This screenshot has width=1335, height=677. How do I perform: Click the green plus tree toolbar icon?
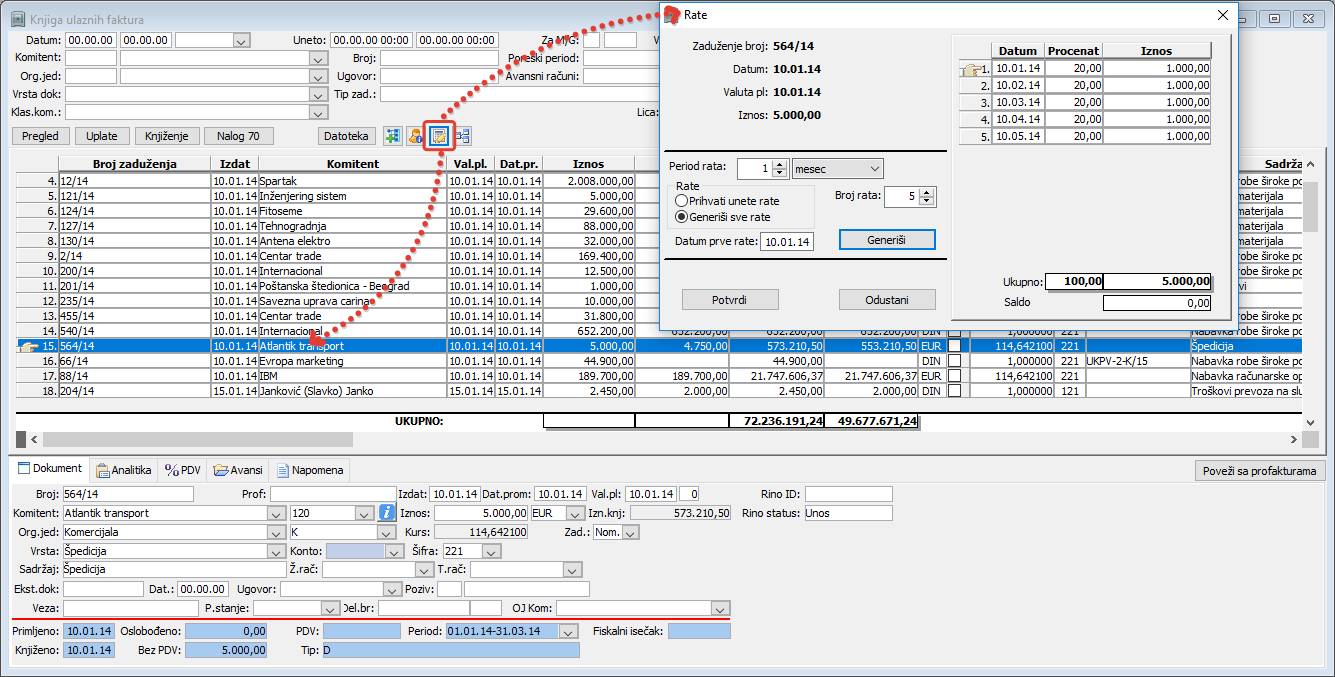pos(392,136)
